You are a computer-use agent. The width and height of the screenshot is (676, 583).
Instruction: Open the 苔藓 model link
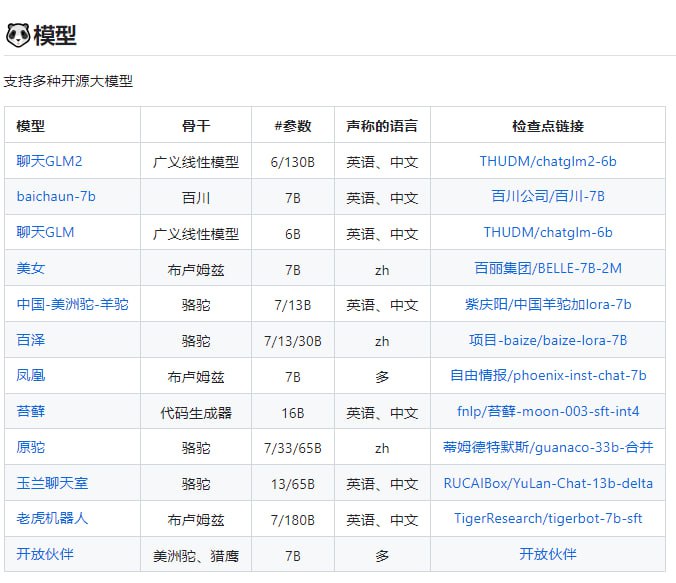[31, 411]
